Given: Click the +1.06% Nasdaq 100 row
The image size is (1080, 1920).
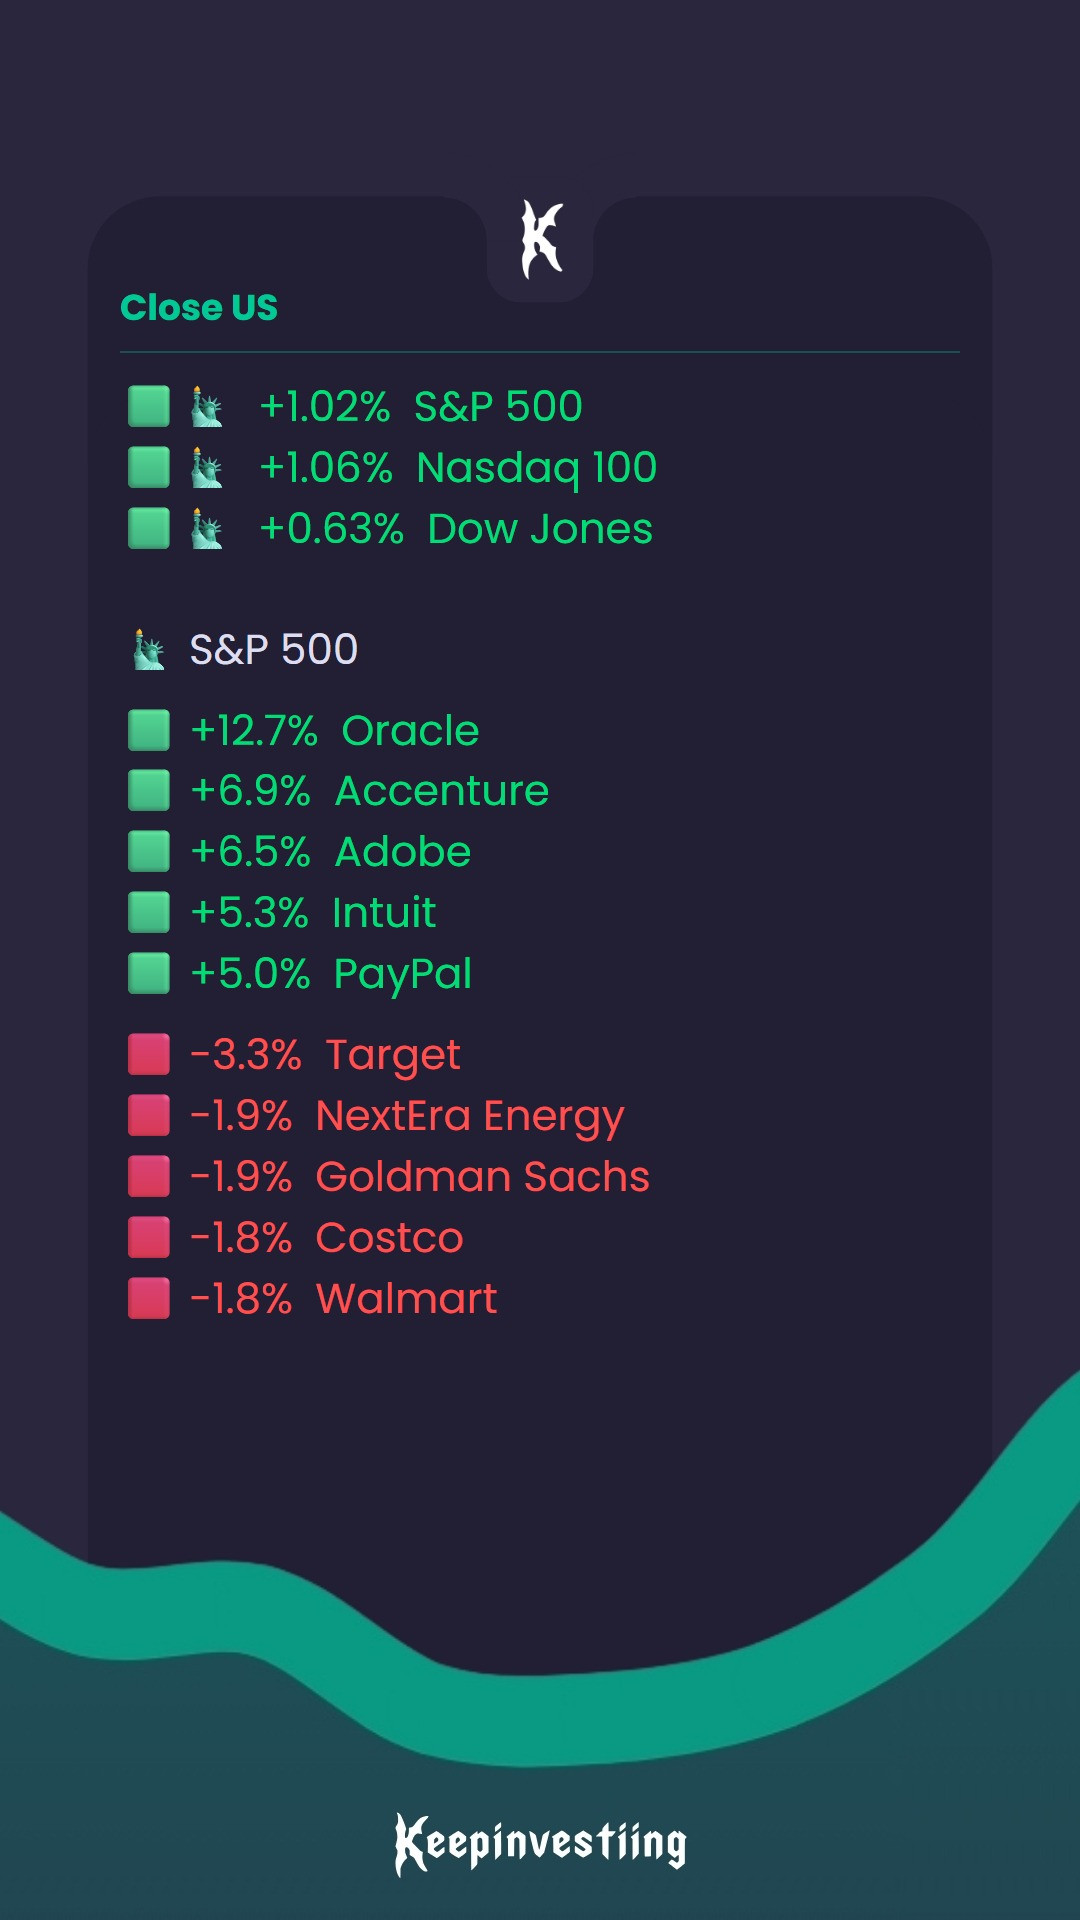Looking at the screenshot, I should (457, 468).
